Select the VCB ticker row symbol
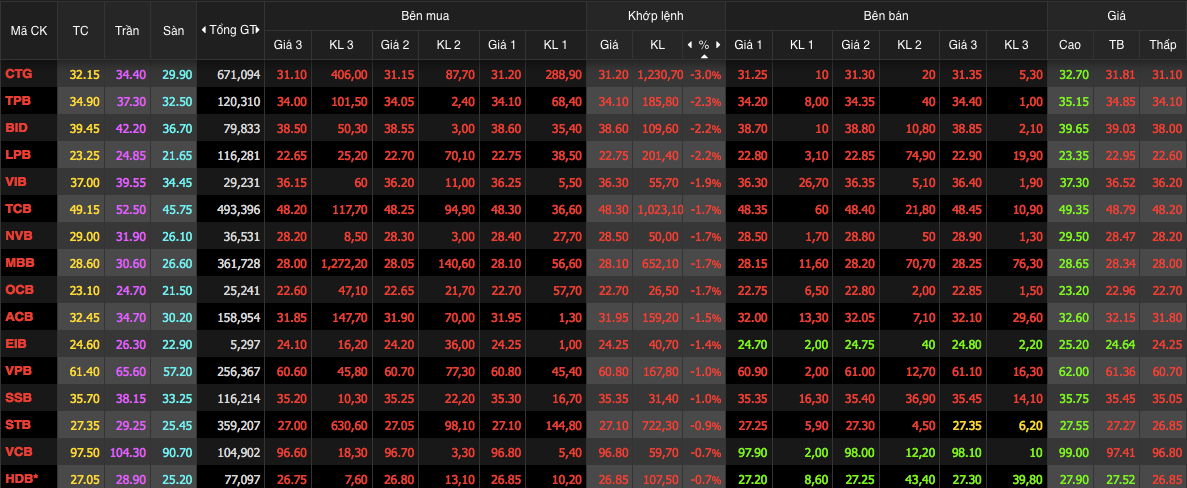This screenshot has height=488, width=1187. point(18,452)
